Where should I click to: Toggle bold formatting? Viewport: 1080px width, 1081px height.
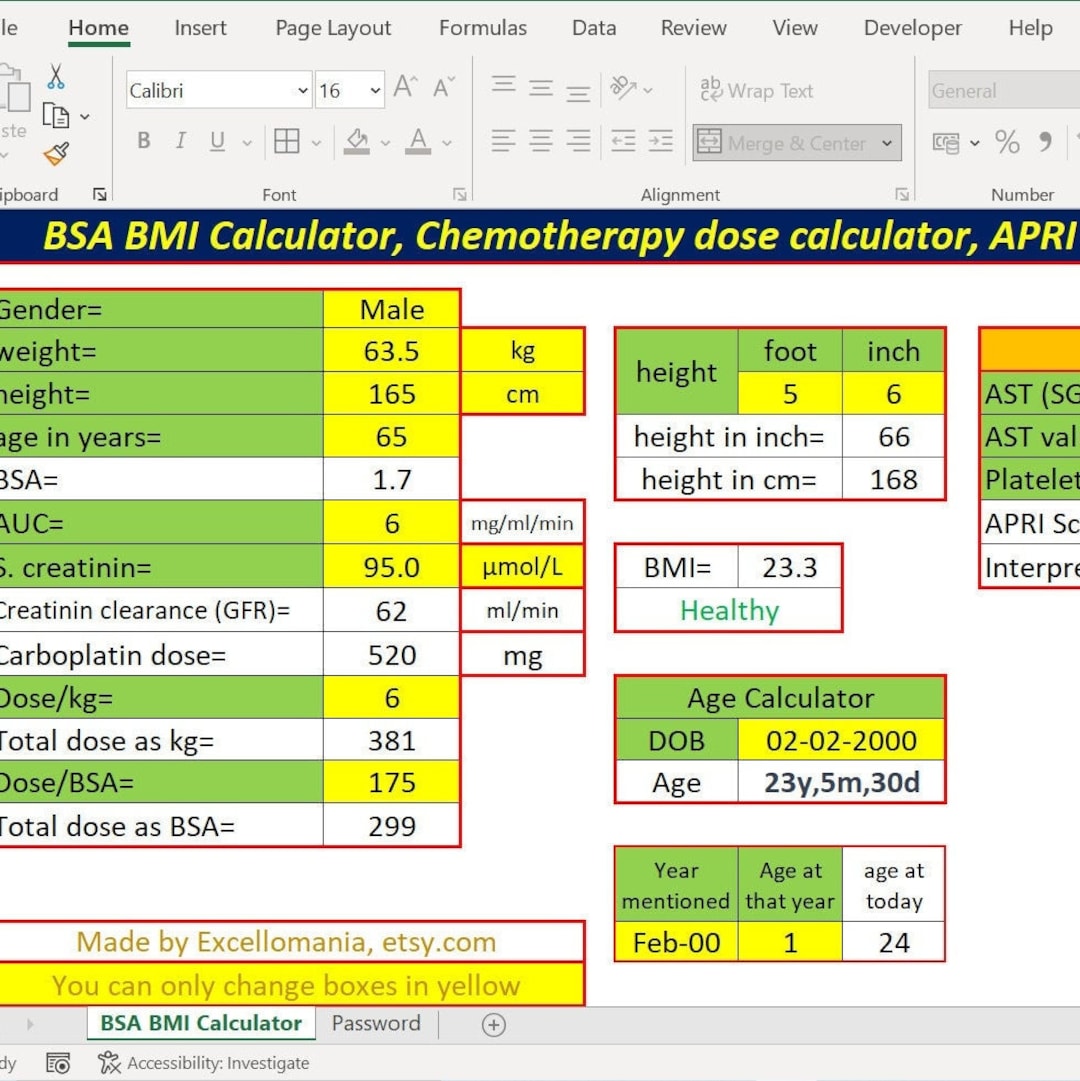pyautogui.click(x=143, y=141)
